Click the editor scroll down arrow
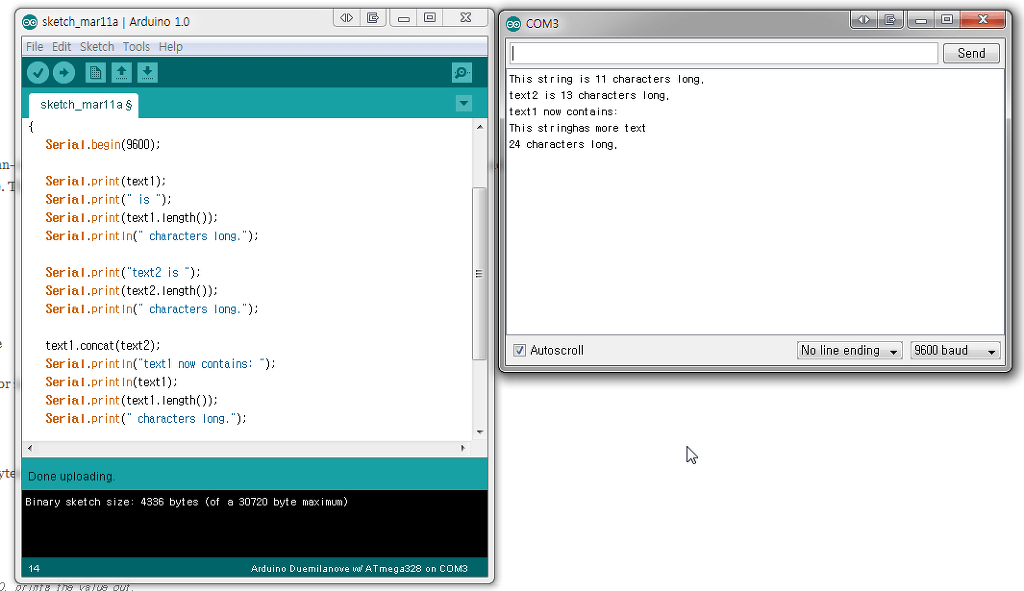Screen dimensions: 1024x591 479,432
